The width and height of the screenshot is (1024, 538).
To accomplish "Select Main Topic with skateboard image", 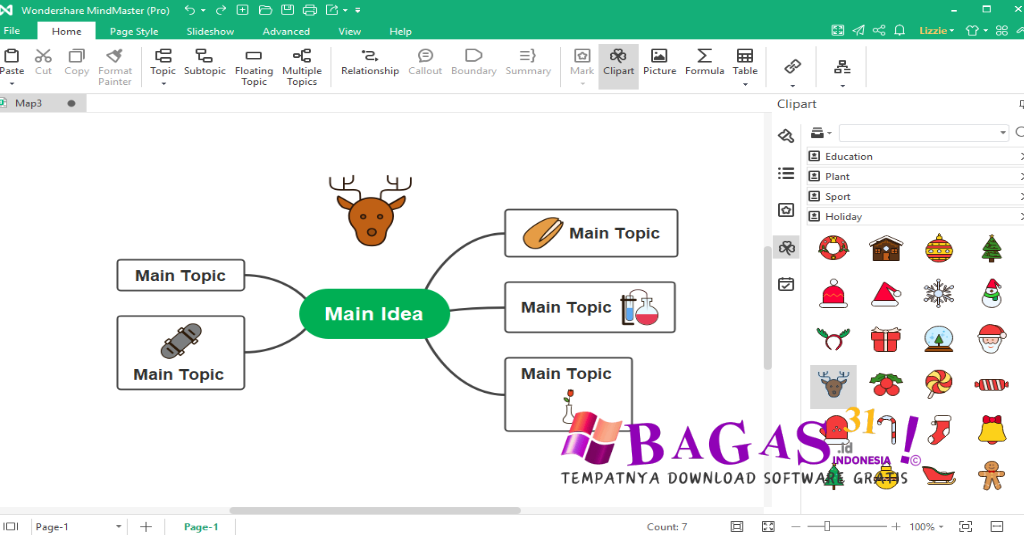I will [180, 353].
